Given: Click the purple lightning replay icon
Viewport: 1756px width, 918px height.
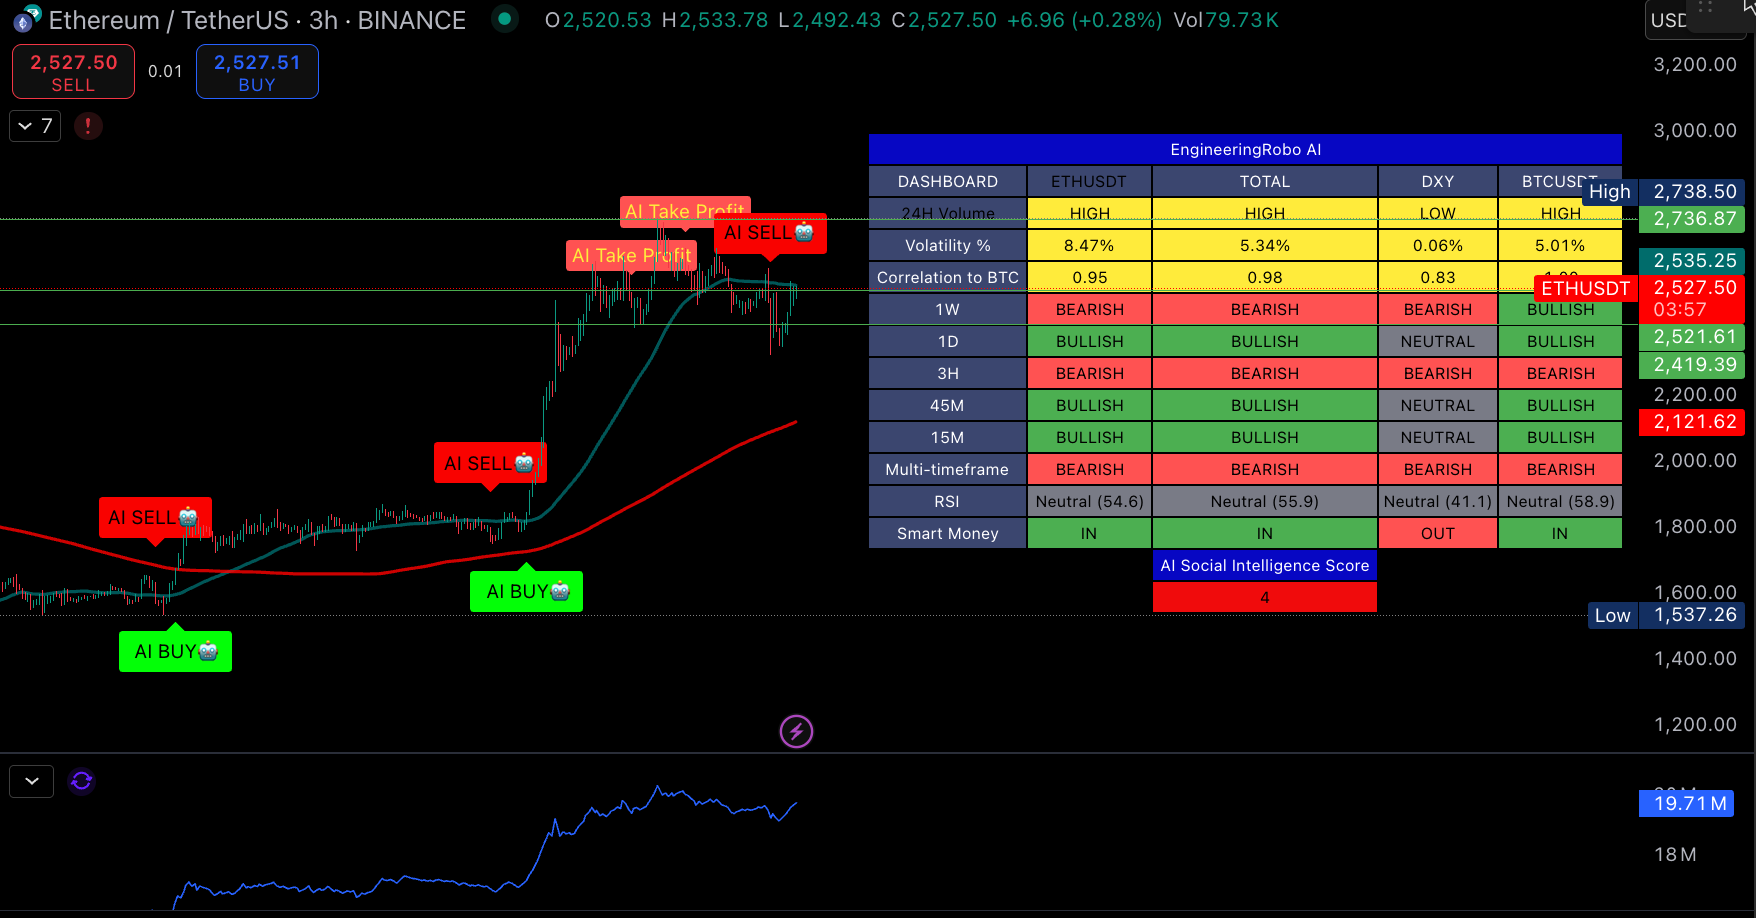Looking at the screenshot, I should 796,731.
